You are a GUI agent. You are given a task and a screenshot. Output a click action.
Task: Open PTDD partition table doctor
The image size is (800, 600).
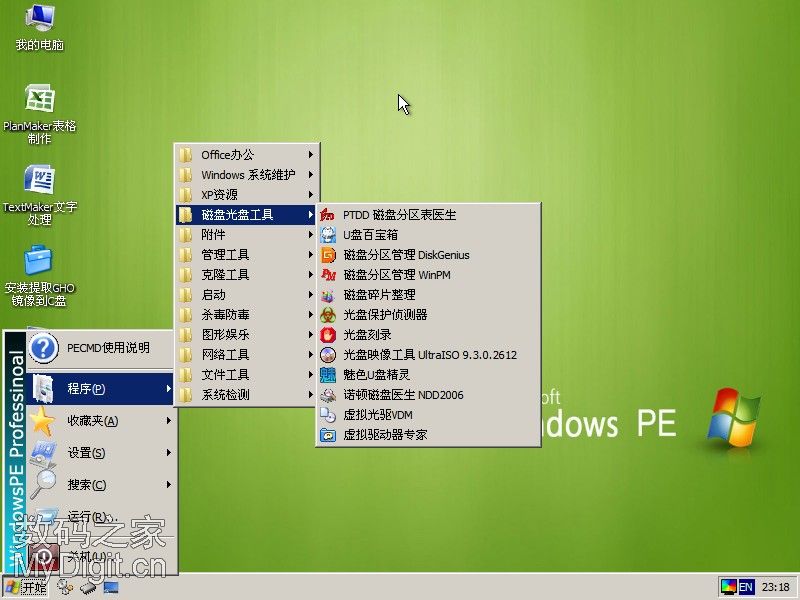(400, 215)
